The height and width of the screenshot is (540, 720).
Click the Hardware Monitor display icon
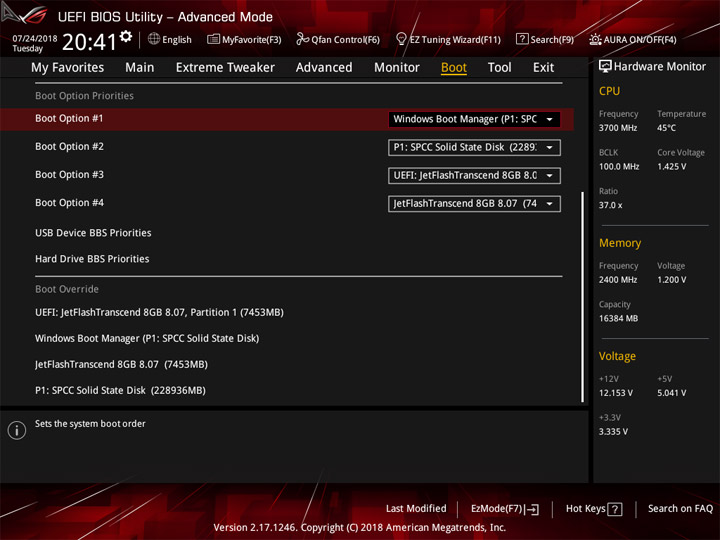[605, 66]
